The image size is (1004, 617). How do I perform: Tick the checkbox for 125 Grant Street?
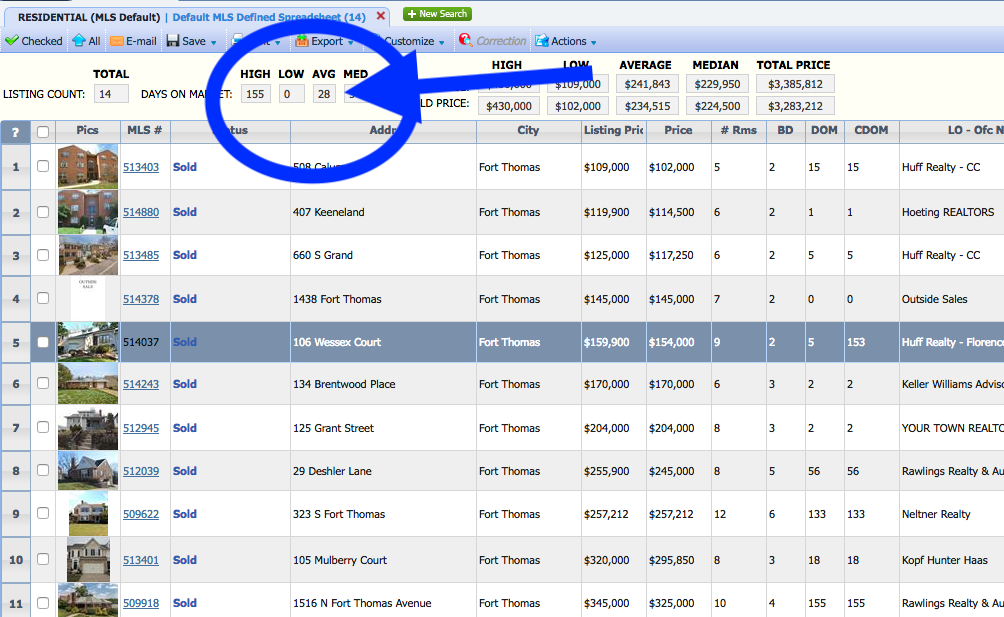pyautogui.click(x=43, y=428)
